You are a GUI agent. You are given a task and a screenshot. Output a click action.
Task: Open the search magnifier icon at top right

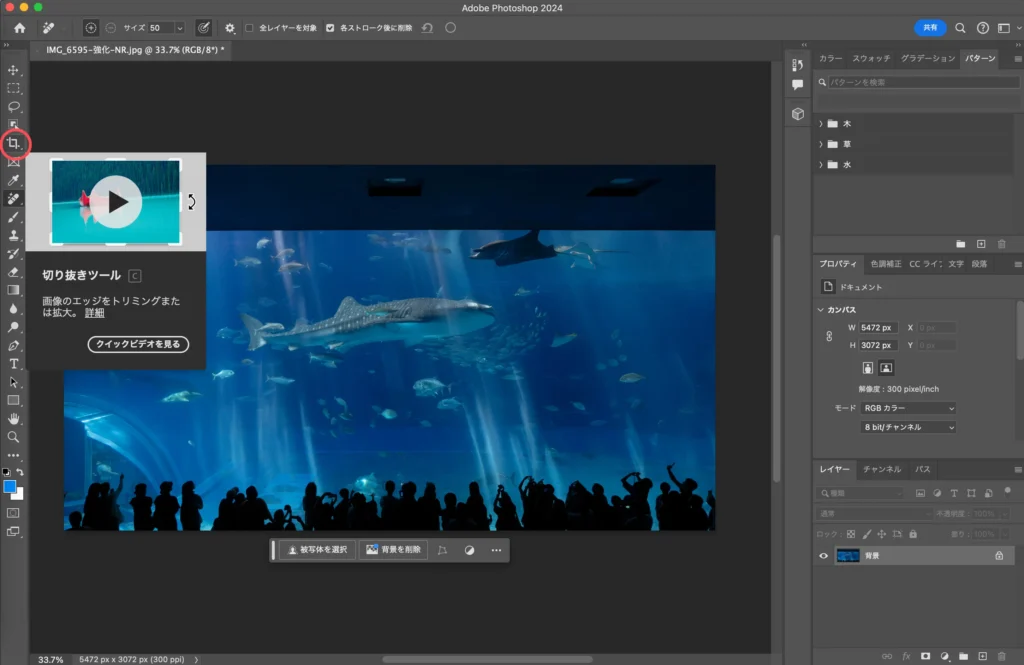(x=960, y=28)
